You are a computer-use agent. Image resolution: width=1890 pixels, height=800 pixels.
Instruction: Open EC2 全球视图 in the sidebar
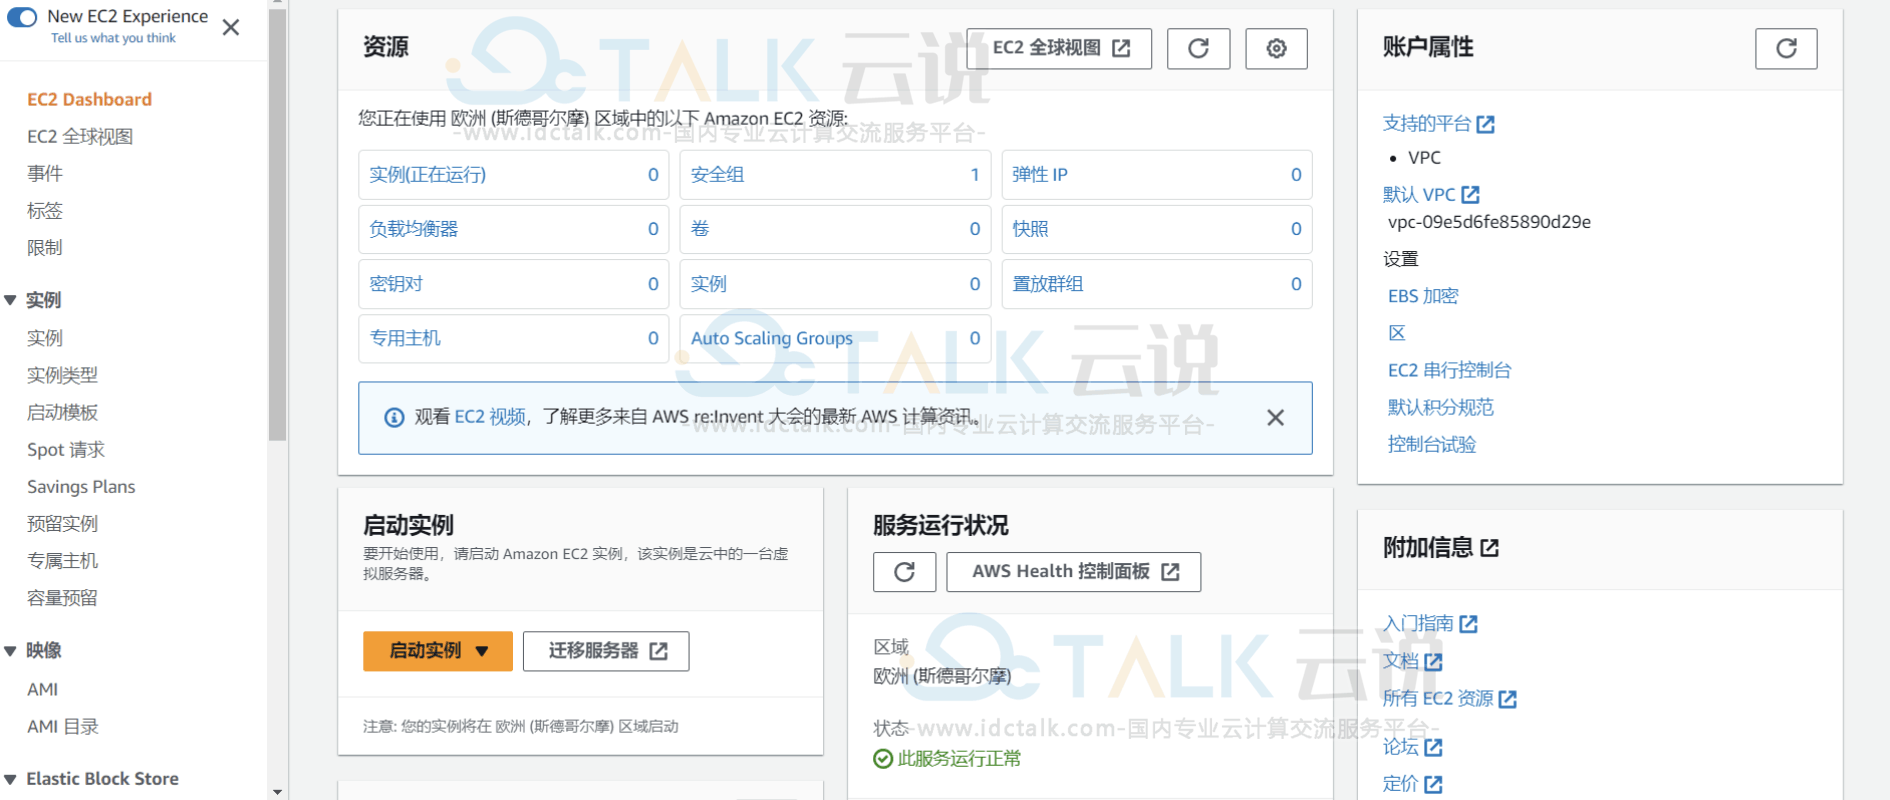click(80, 137)
